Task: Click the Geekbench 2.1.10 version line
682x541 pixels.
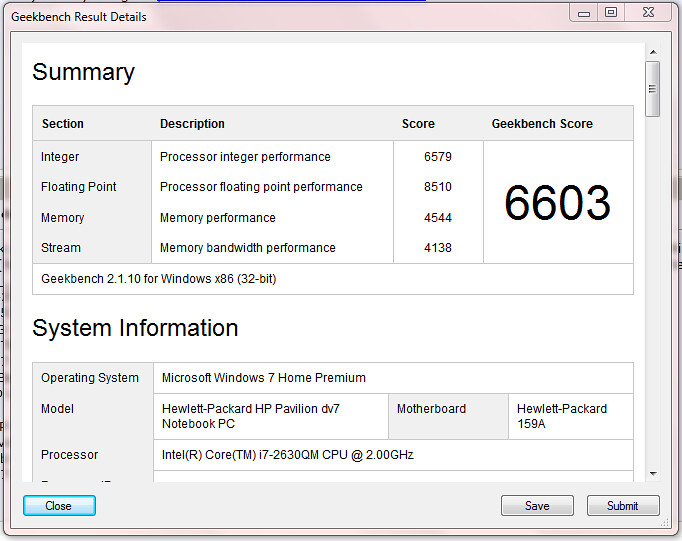Action: point(159,279)
